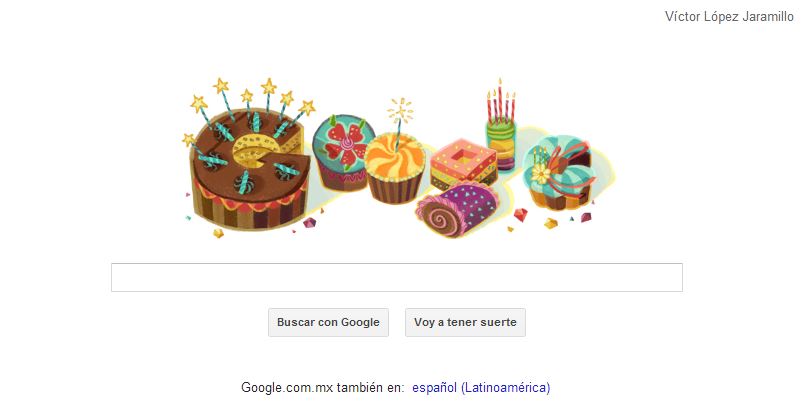The width and height of the screenshot is (807, 414).
Task: Open the español (Latinoamérica) link
Action: click(481, 387)
